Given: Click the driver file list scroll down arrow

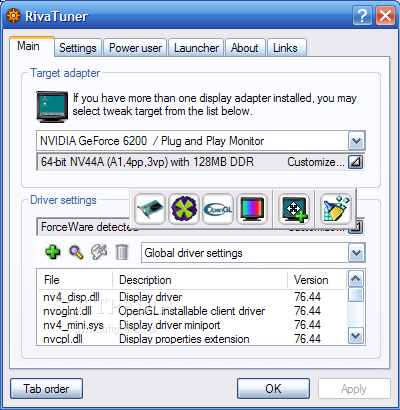Looking at the screenshot, I should tap(356, 336).
